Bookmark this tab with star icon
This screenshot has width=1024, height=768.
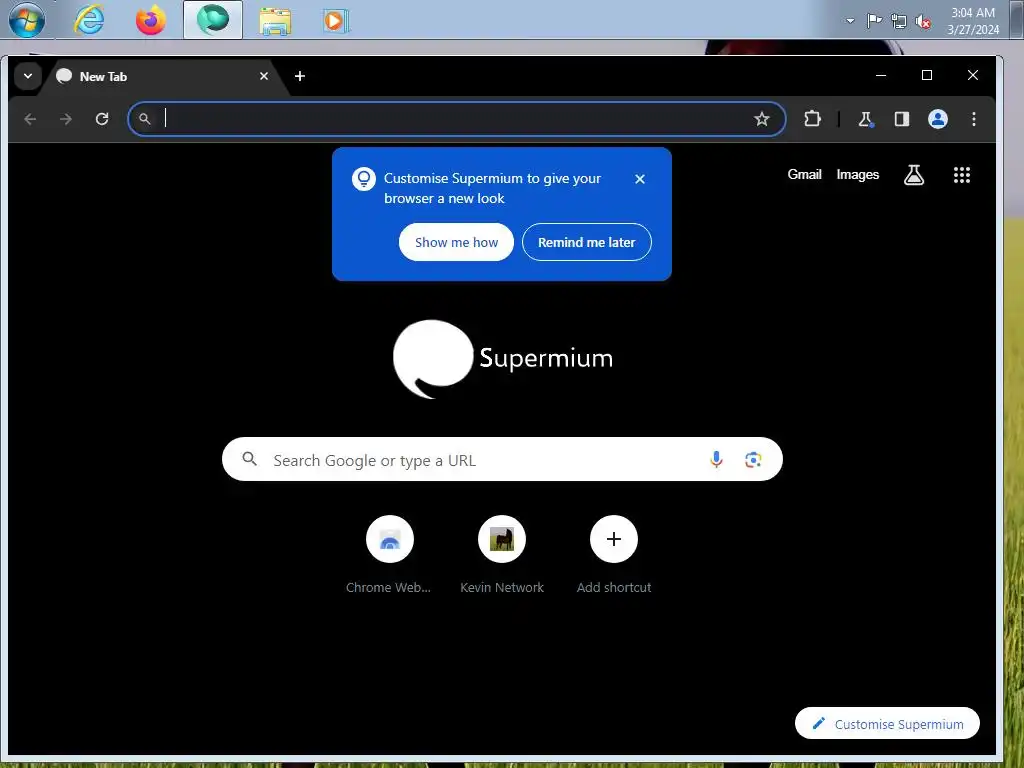point(761,119)
